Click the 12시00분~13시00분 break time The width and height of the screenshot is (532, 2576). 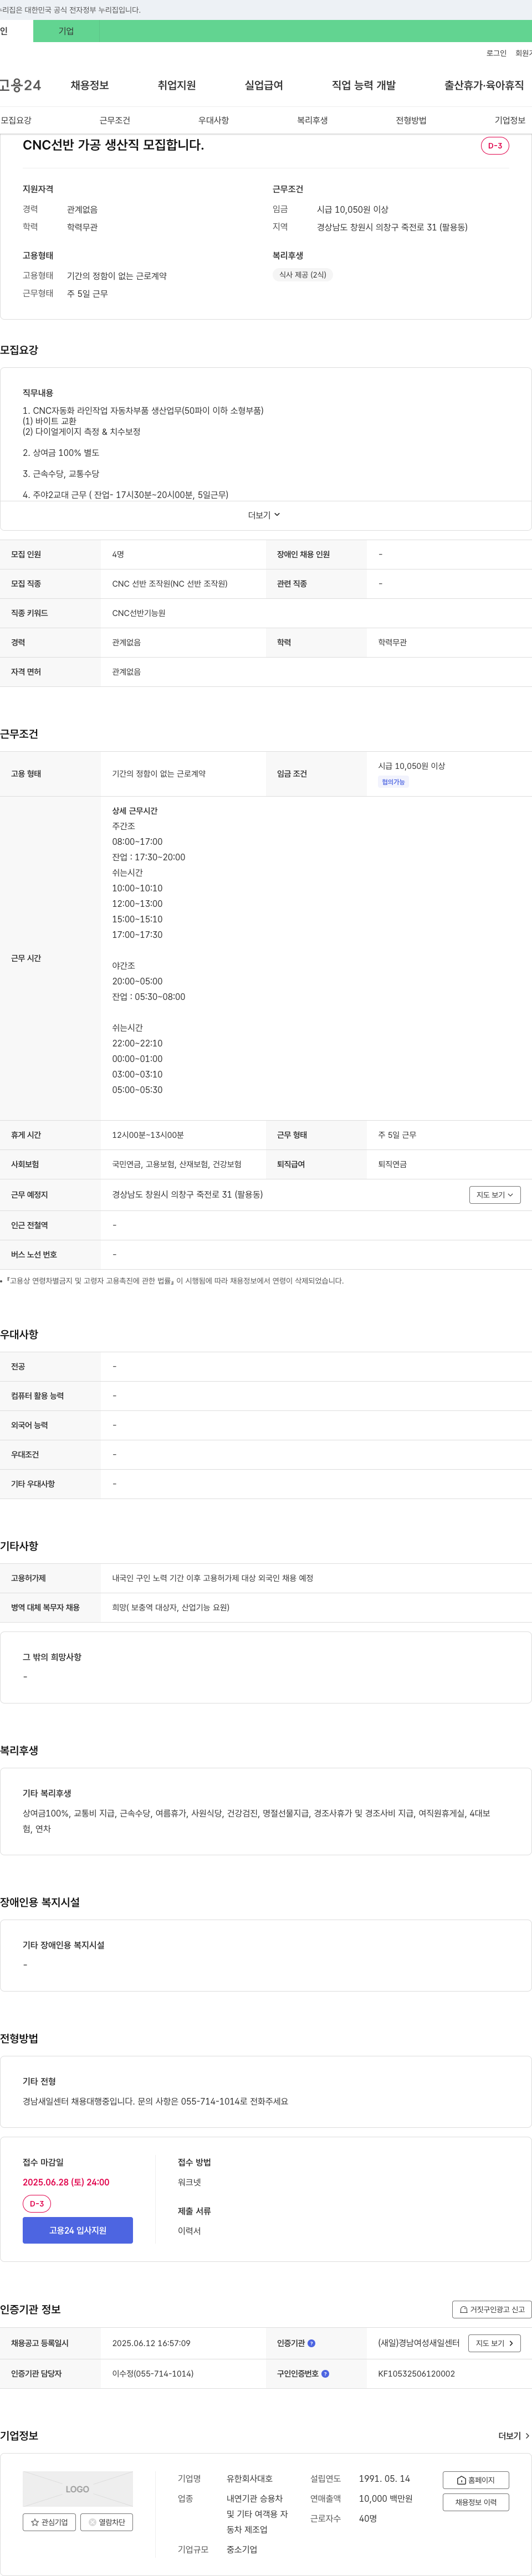(148, 1135)
